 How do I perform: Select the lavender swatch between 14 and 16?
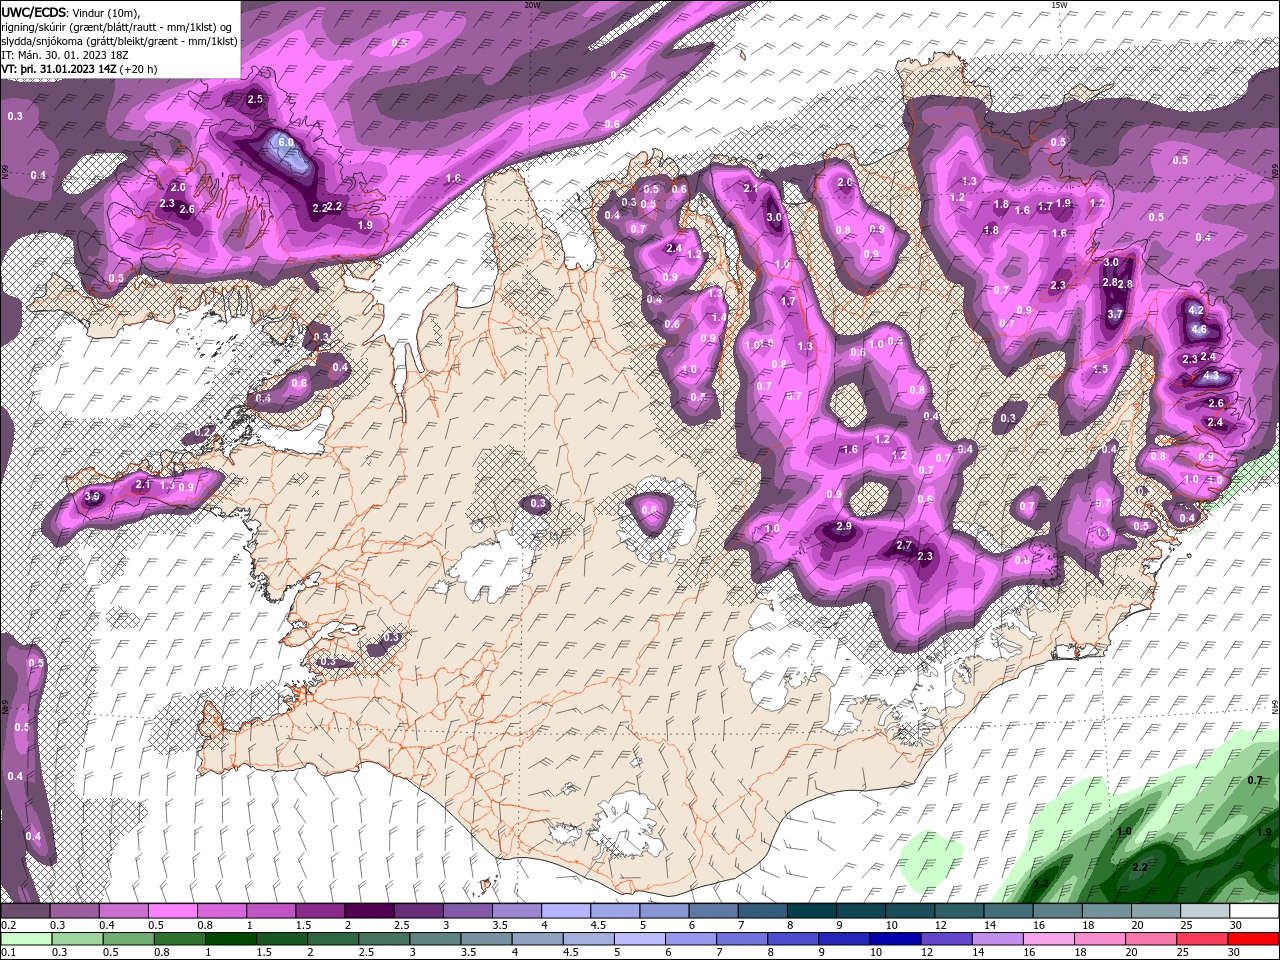(x=998, y=938)
